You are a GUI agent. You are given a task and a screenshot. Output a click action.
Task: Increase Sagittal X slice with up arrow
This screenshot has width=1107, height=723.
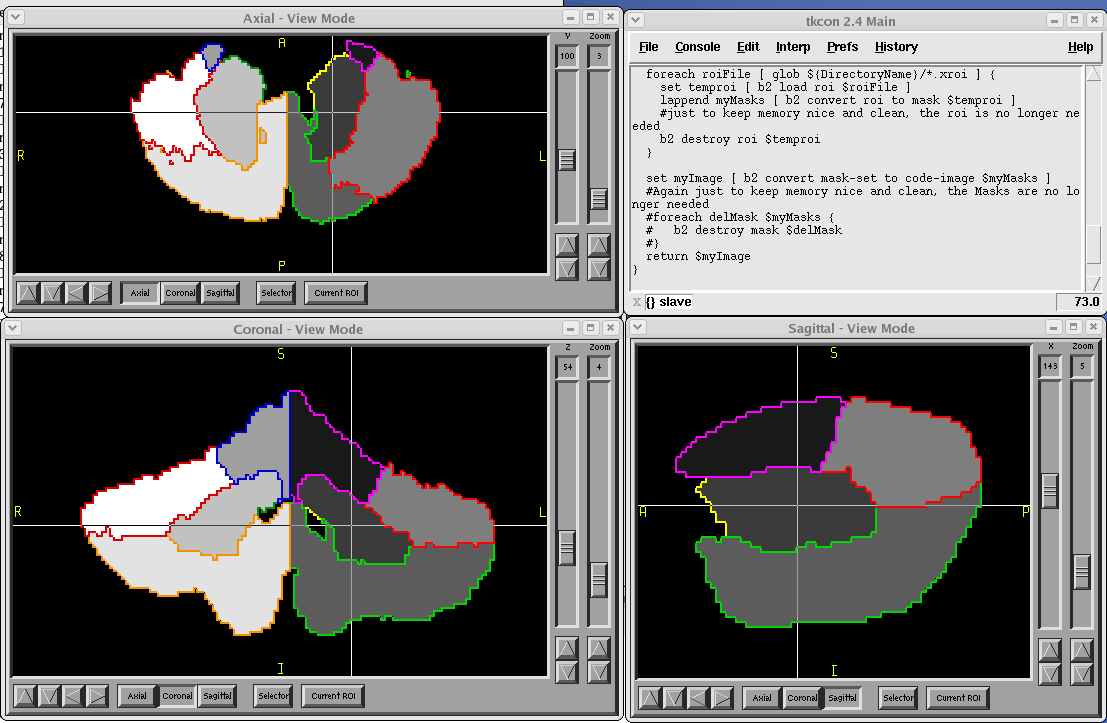pos(1050,651)
